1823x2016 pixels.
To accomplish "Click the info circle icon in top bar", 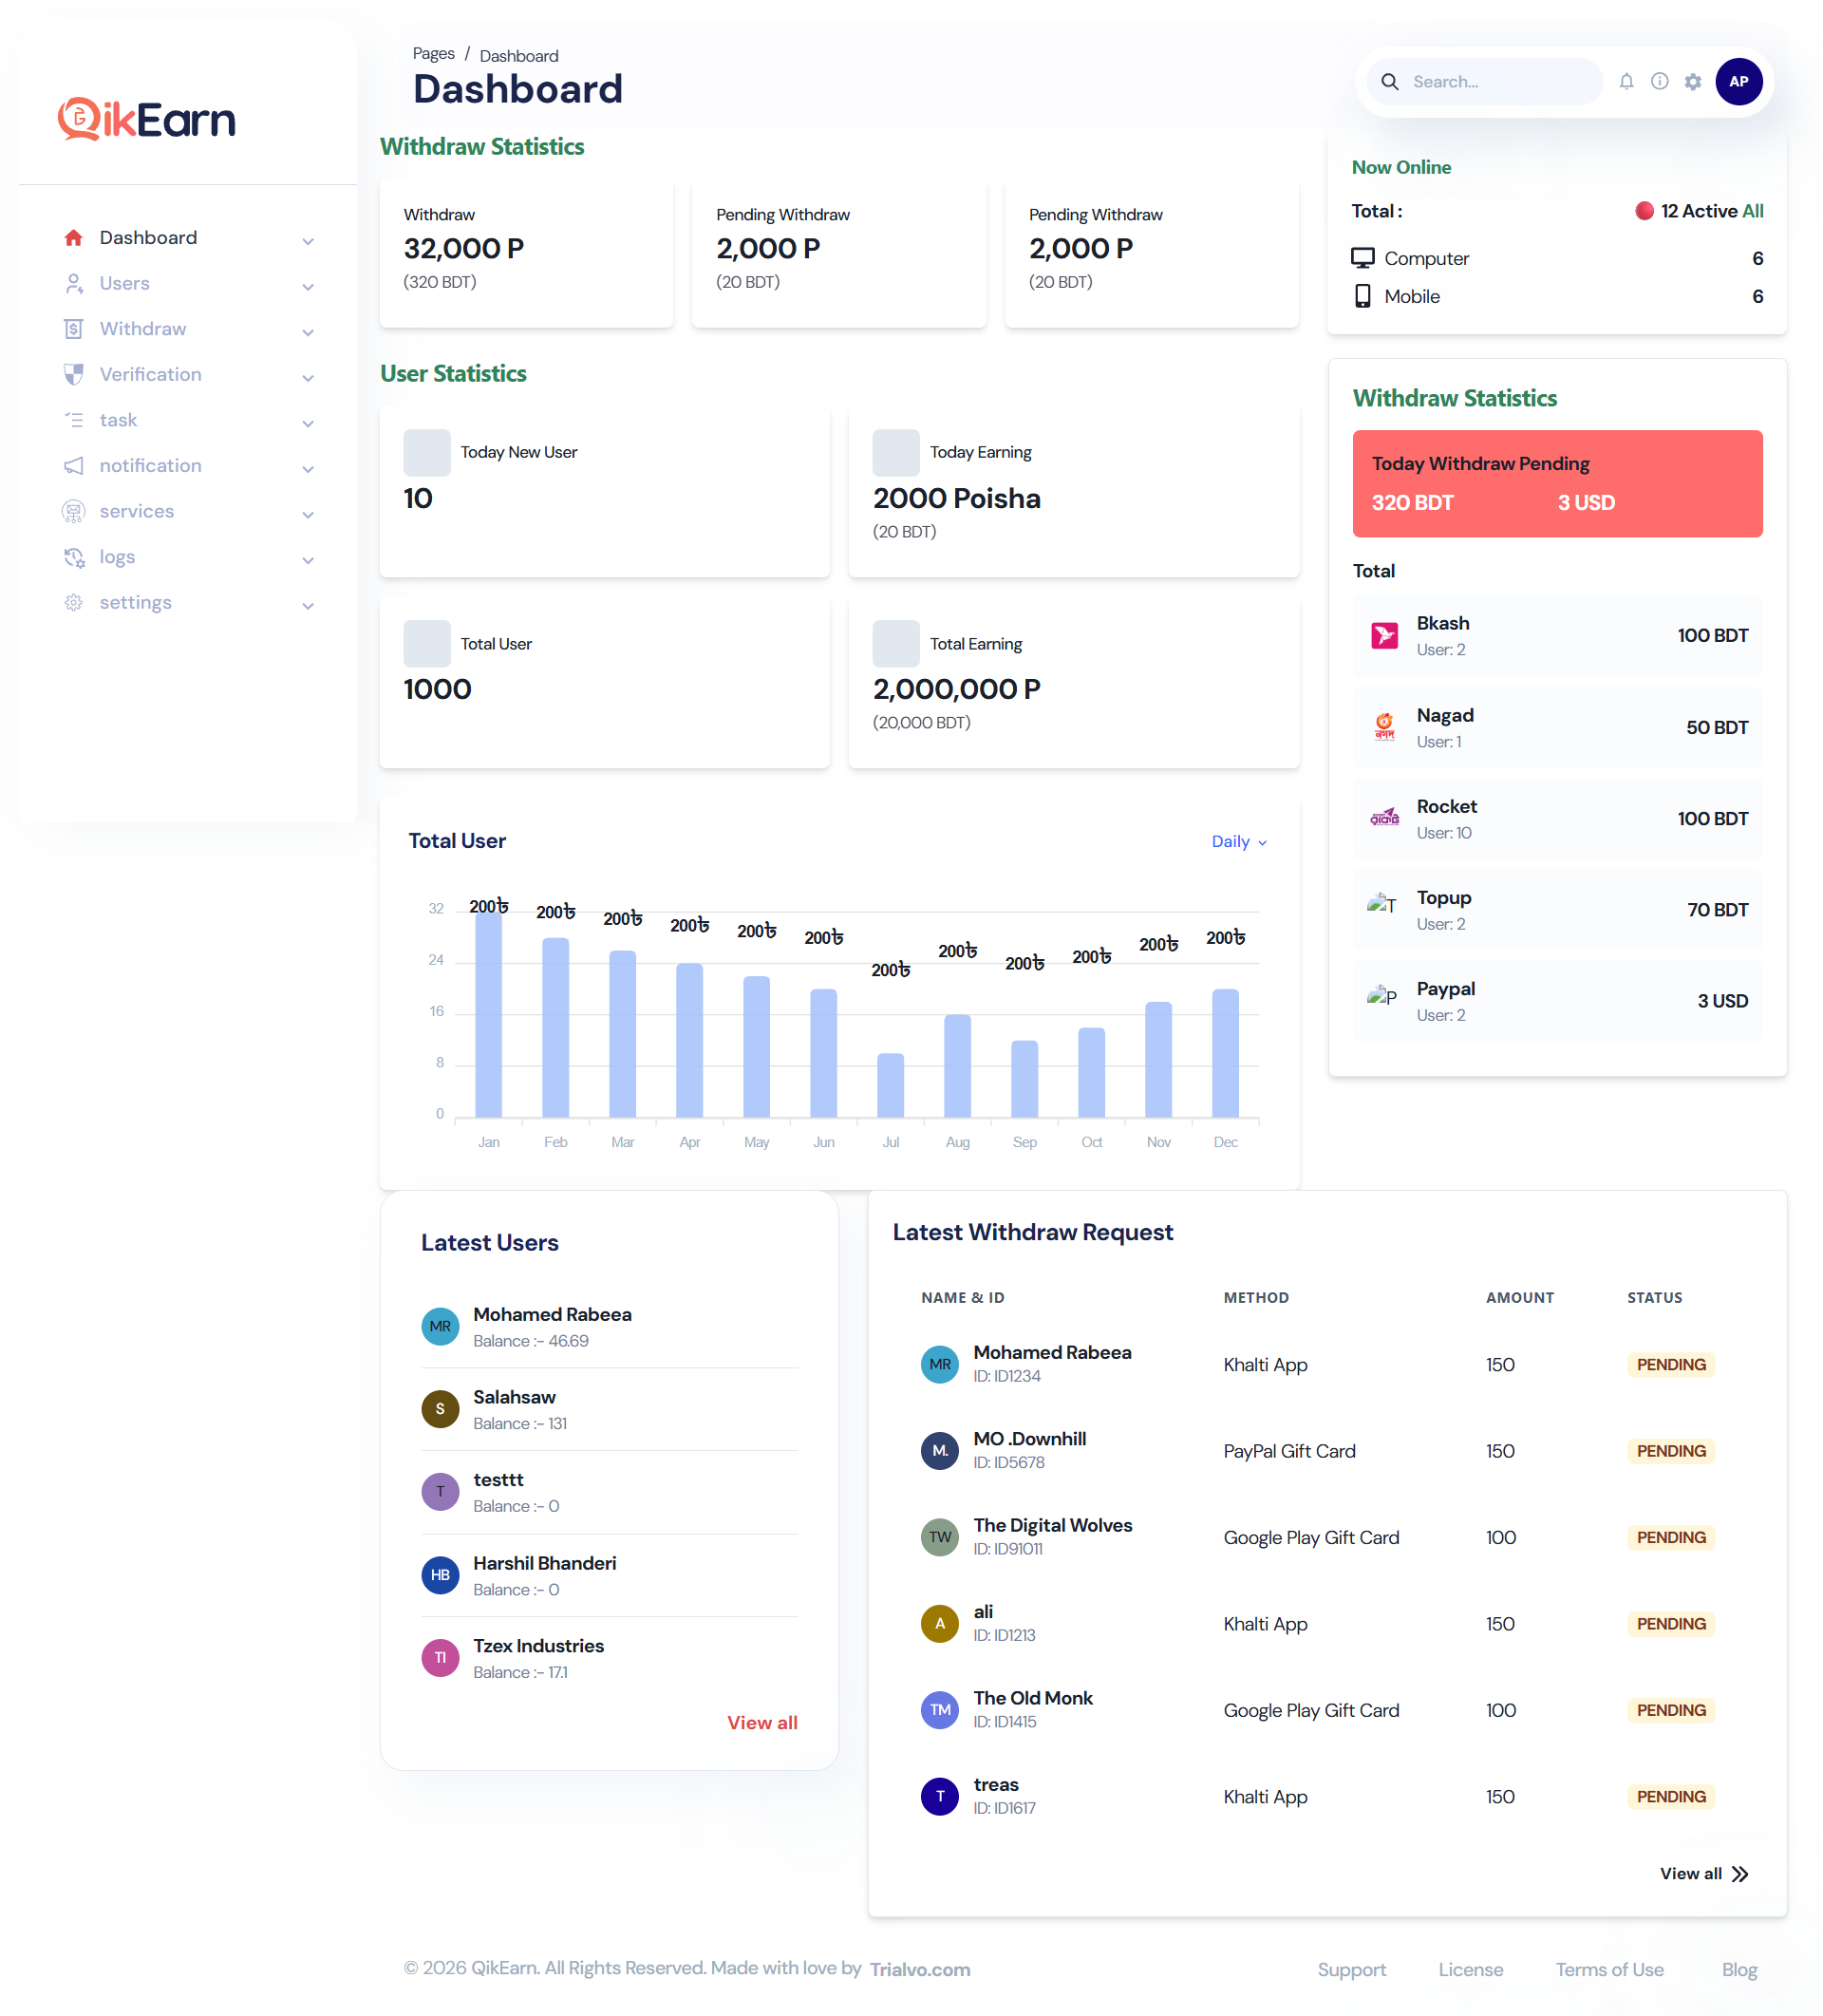I will [x=1659, y=82].
